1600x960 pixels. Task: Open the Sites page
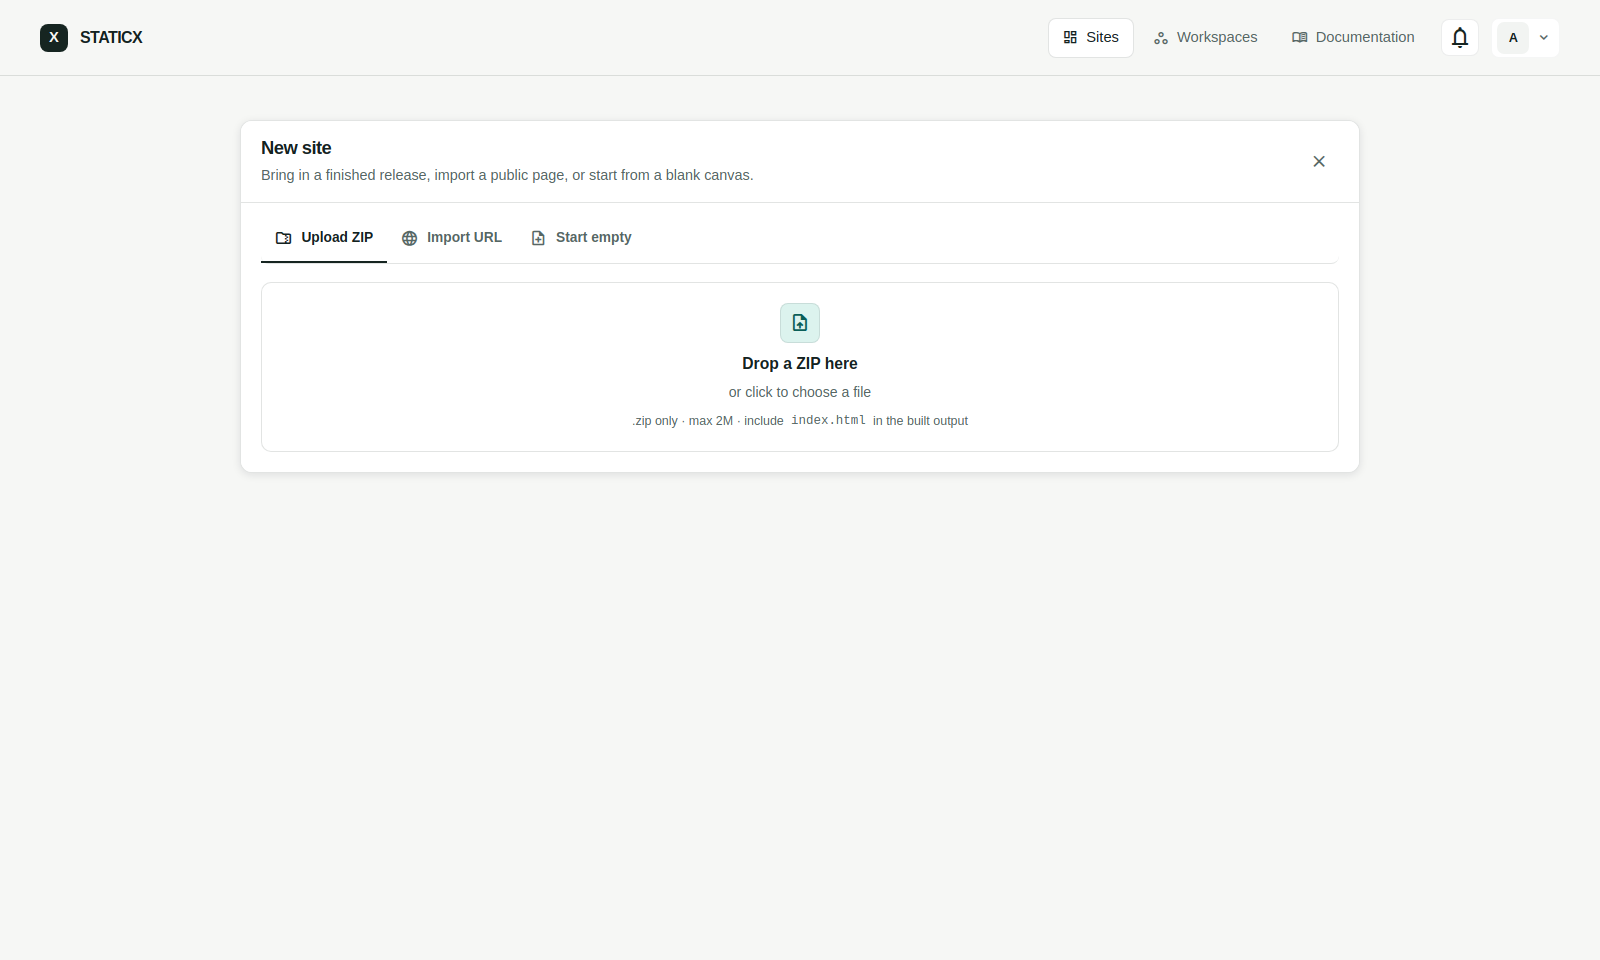(x=1091, y=38)
